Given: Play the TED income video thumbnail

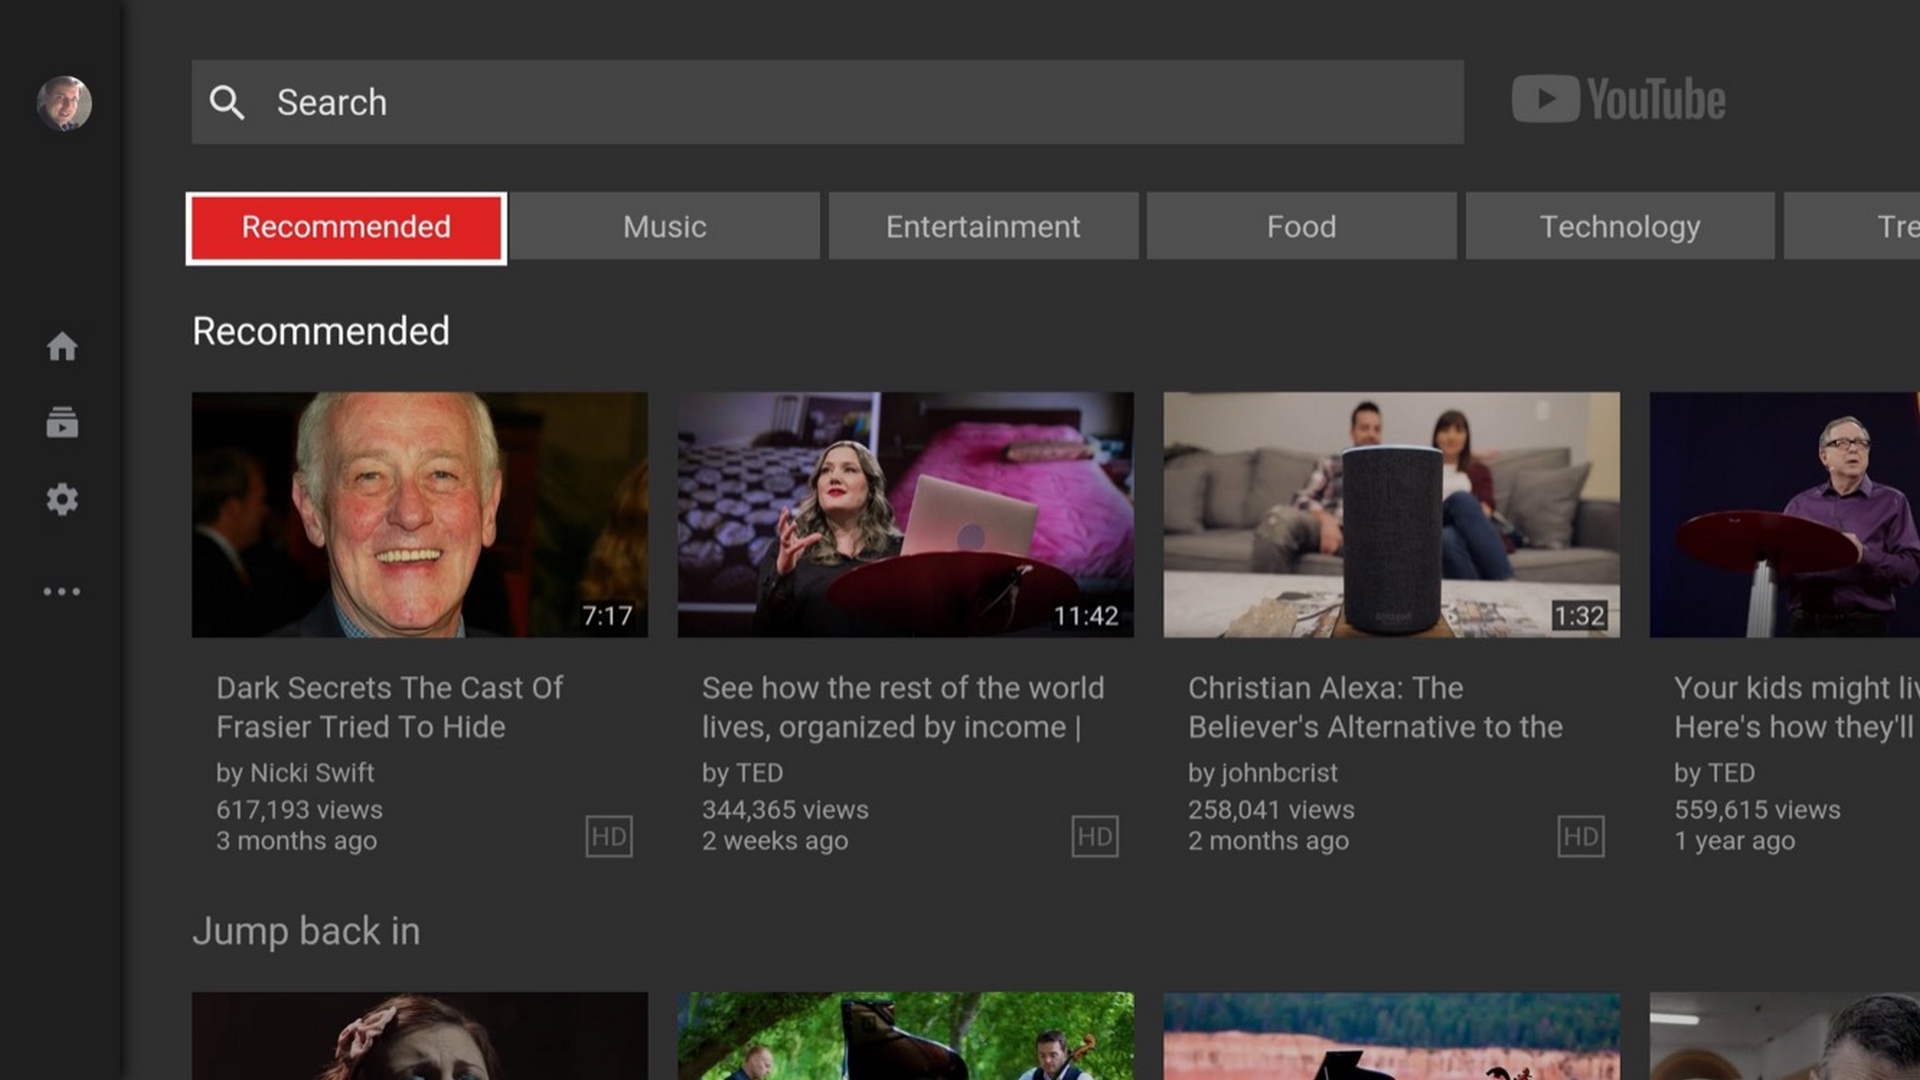Looking at the screenshot, I should pyautogui.click(x=905, y=514).
